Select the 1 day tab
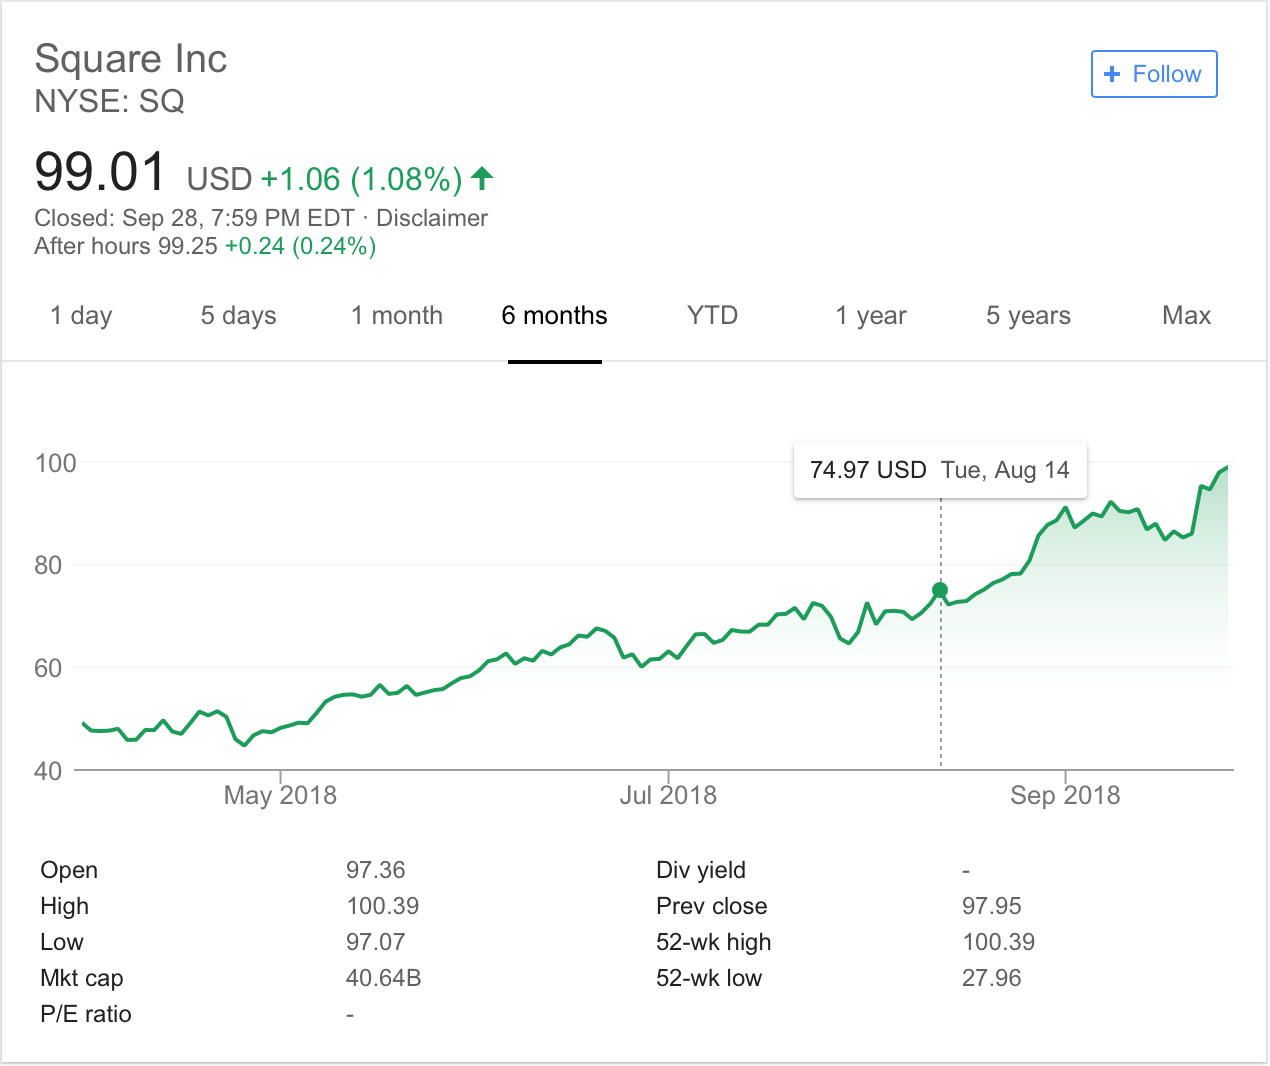The image size is (1270, 1066). (x=81, y=316)
